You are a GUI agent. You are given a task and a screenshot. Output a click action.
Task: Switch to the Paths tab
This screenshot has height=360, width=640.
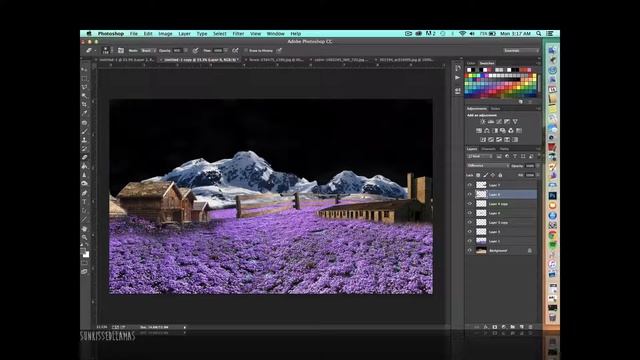click(504, 149)
